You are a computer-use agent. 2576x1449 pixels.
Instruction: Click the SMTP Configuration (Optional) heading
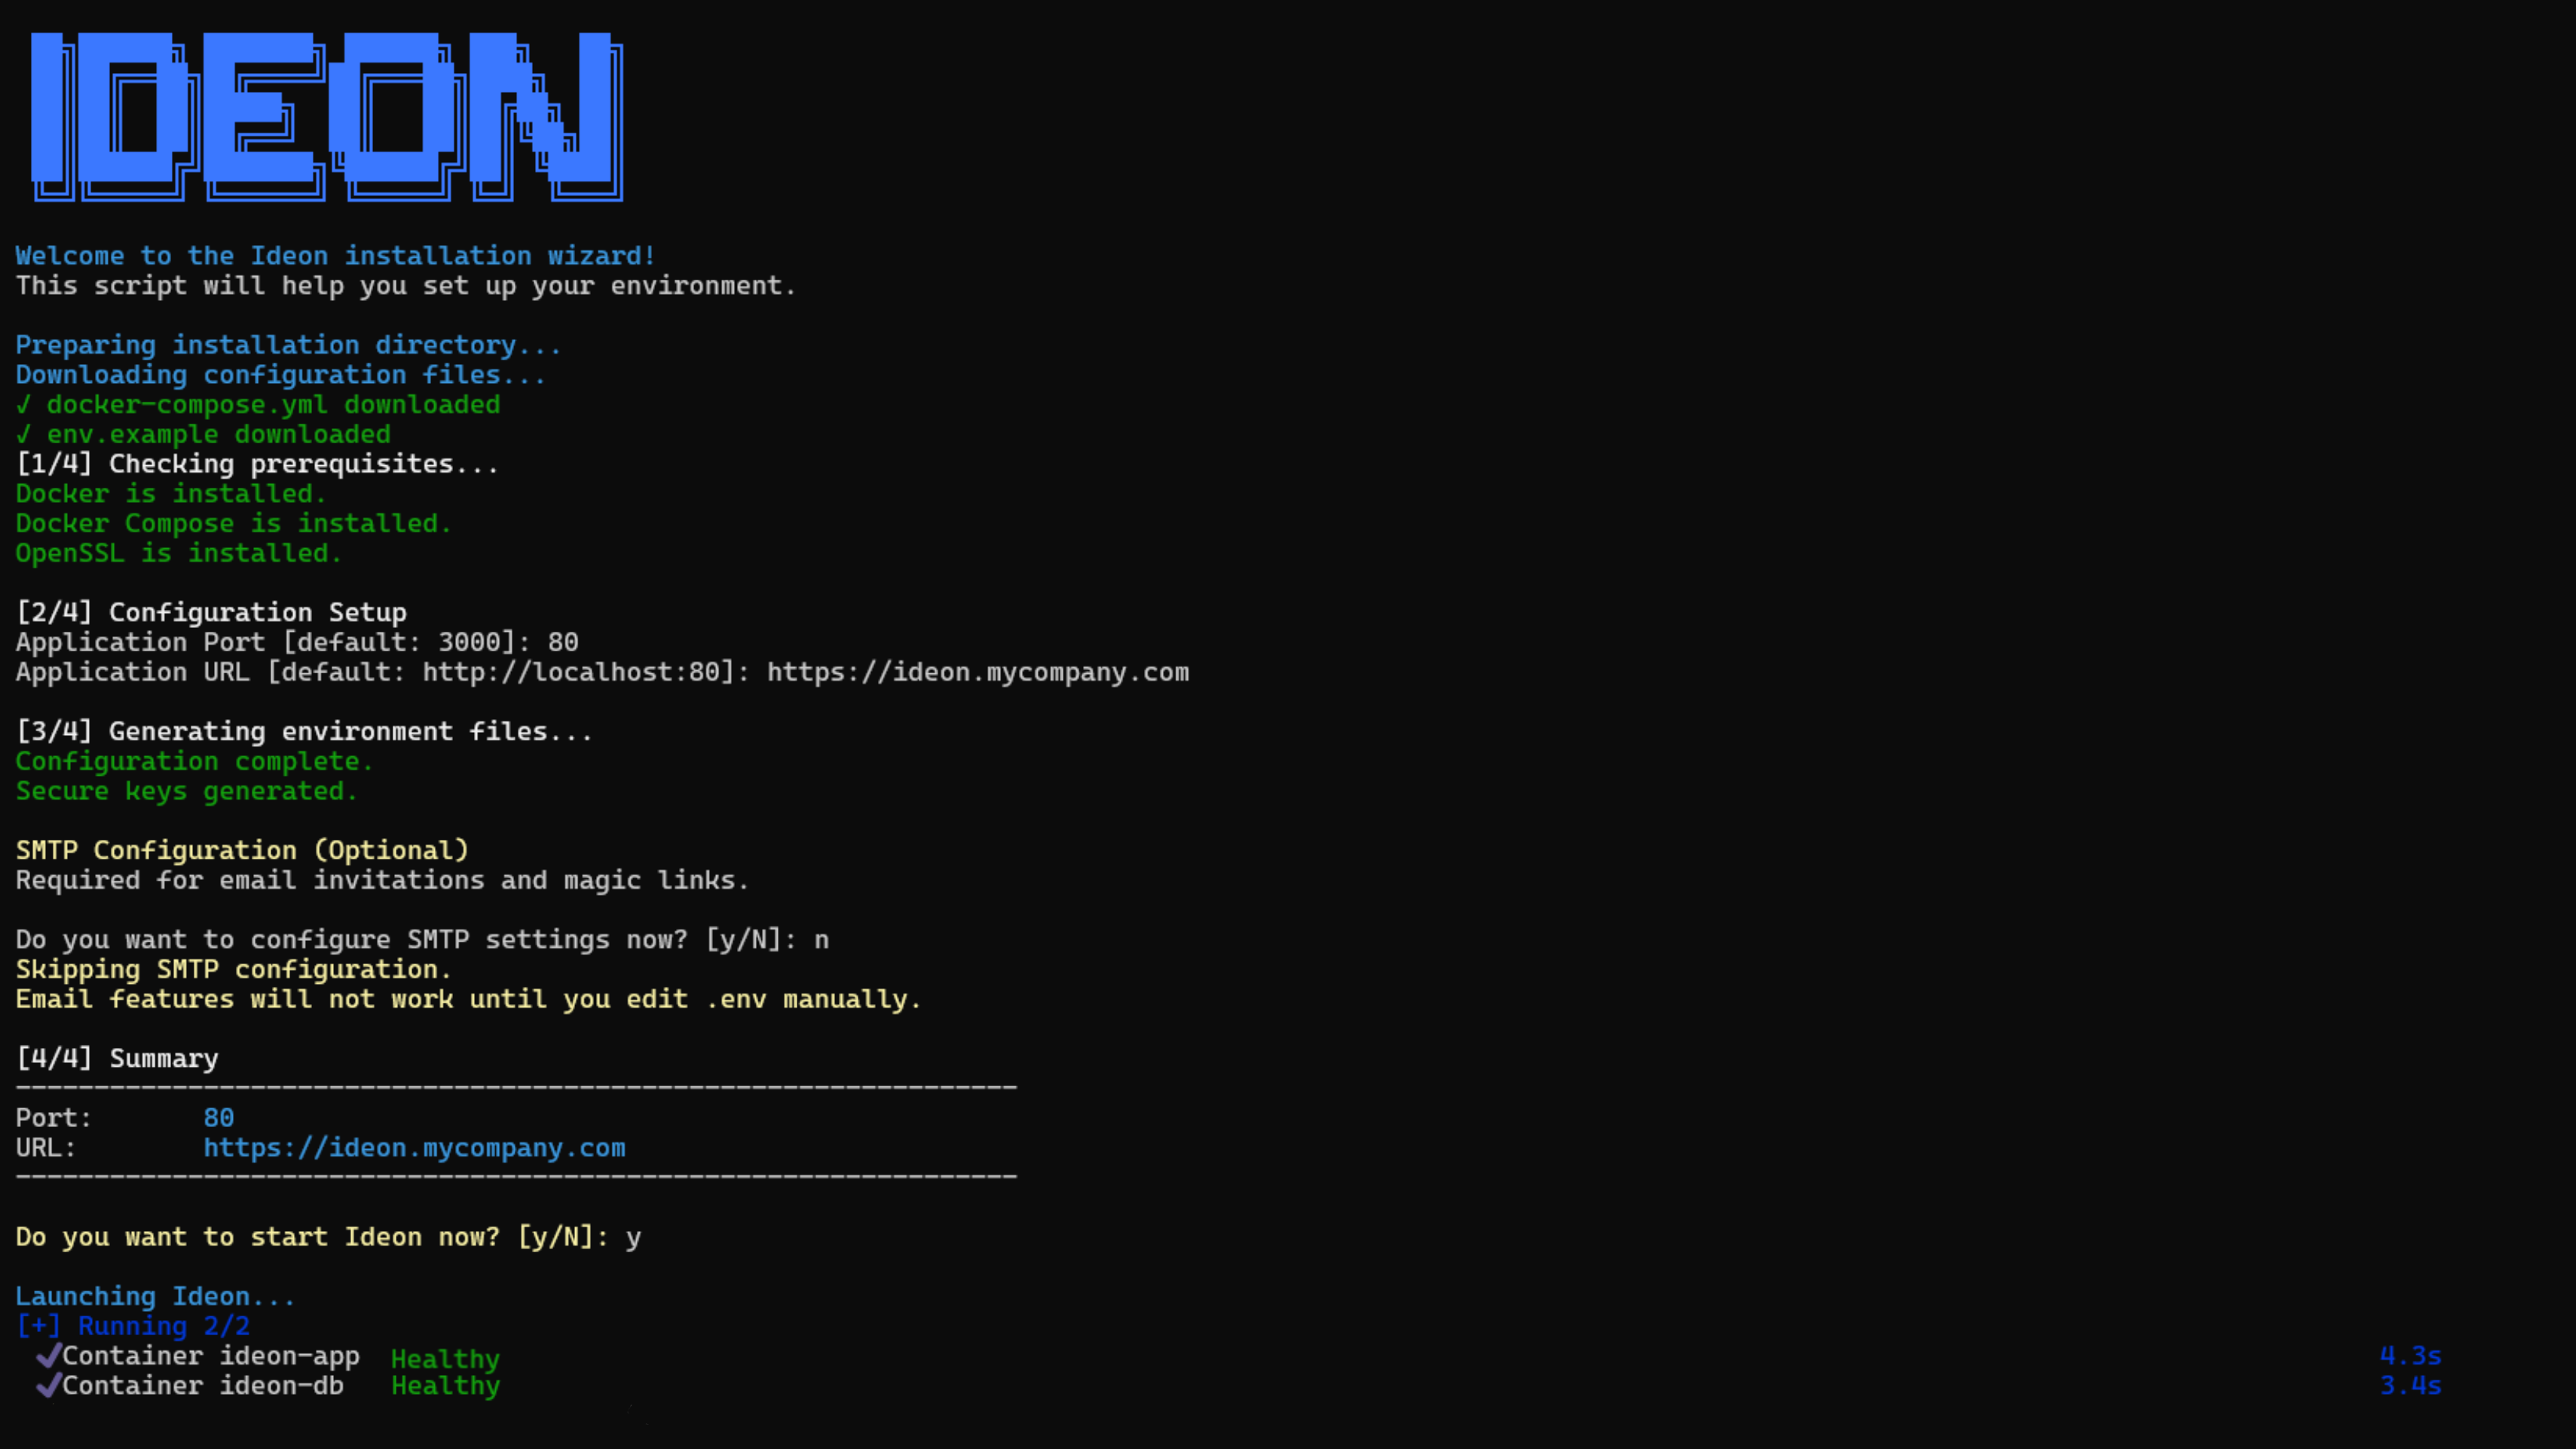point(242,850)
